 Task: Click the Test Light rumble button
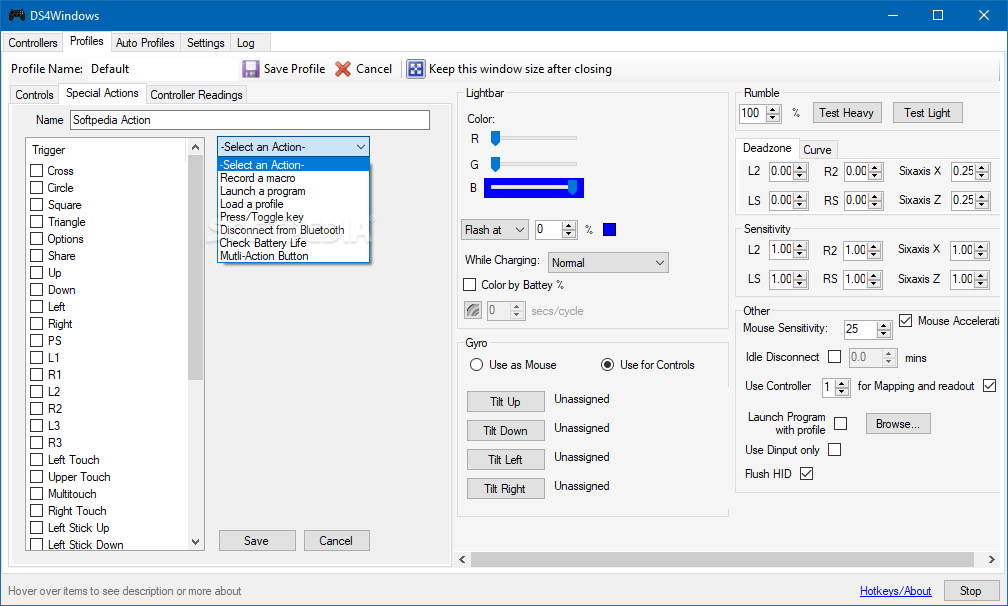(927, 112)
